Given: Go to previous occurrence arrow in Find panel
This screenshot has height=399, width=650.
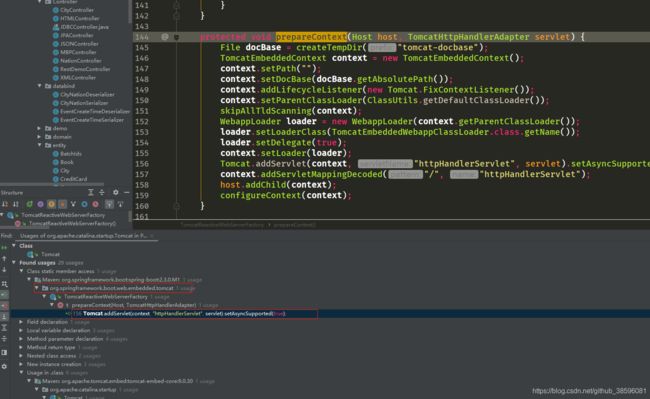Looking at the screenshot, I should (4, 259).
